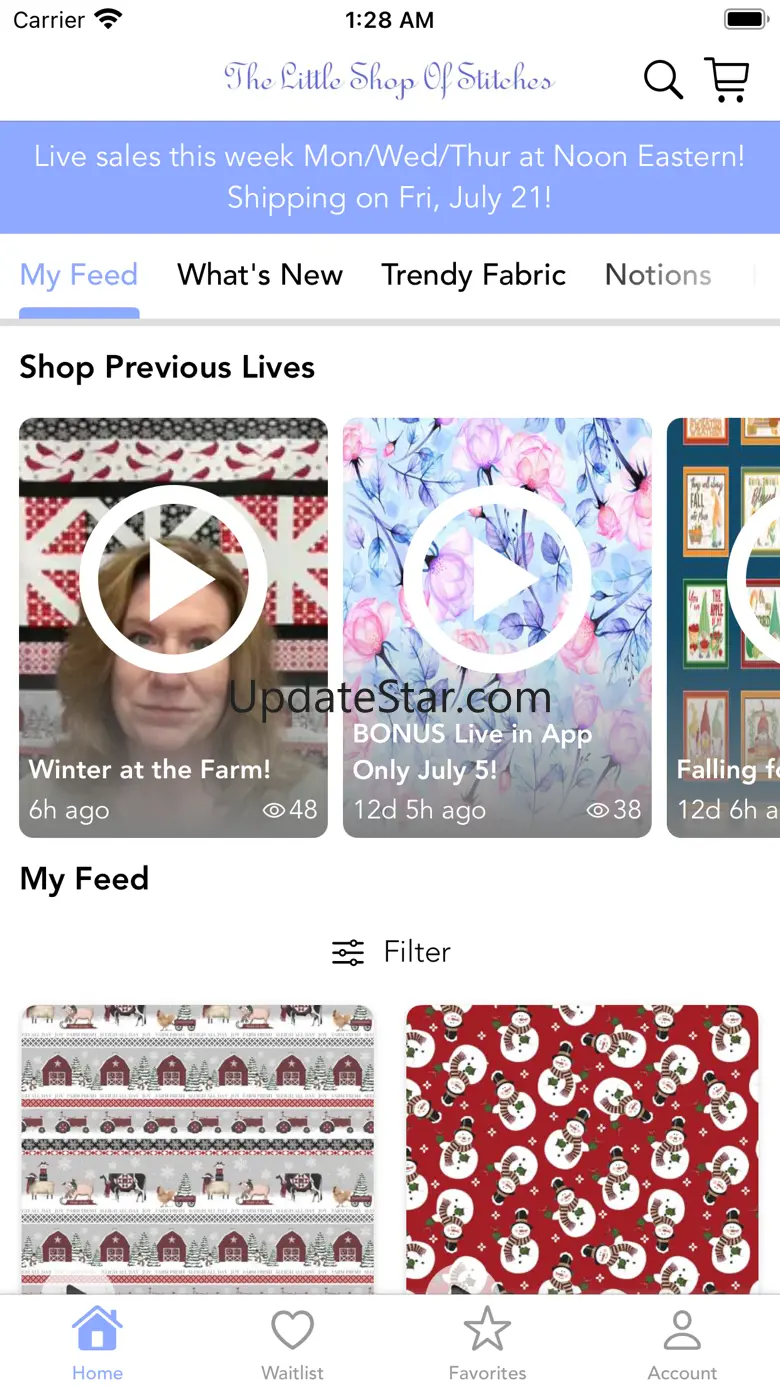
Task: Open the shopping cart
Action: coord(727,79)
